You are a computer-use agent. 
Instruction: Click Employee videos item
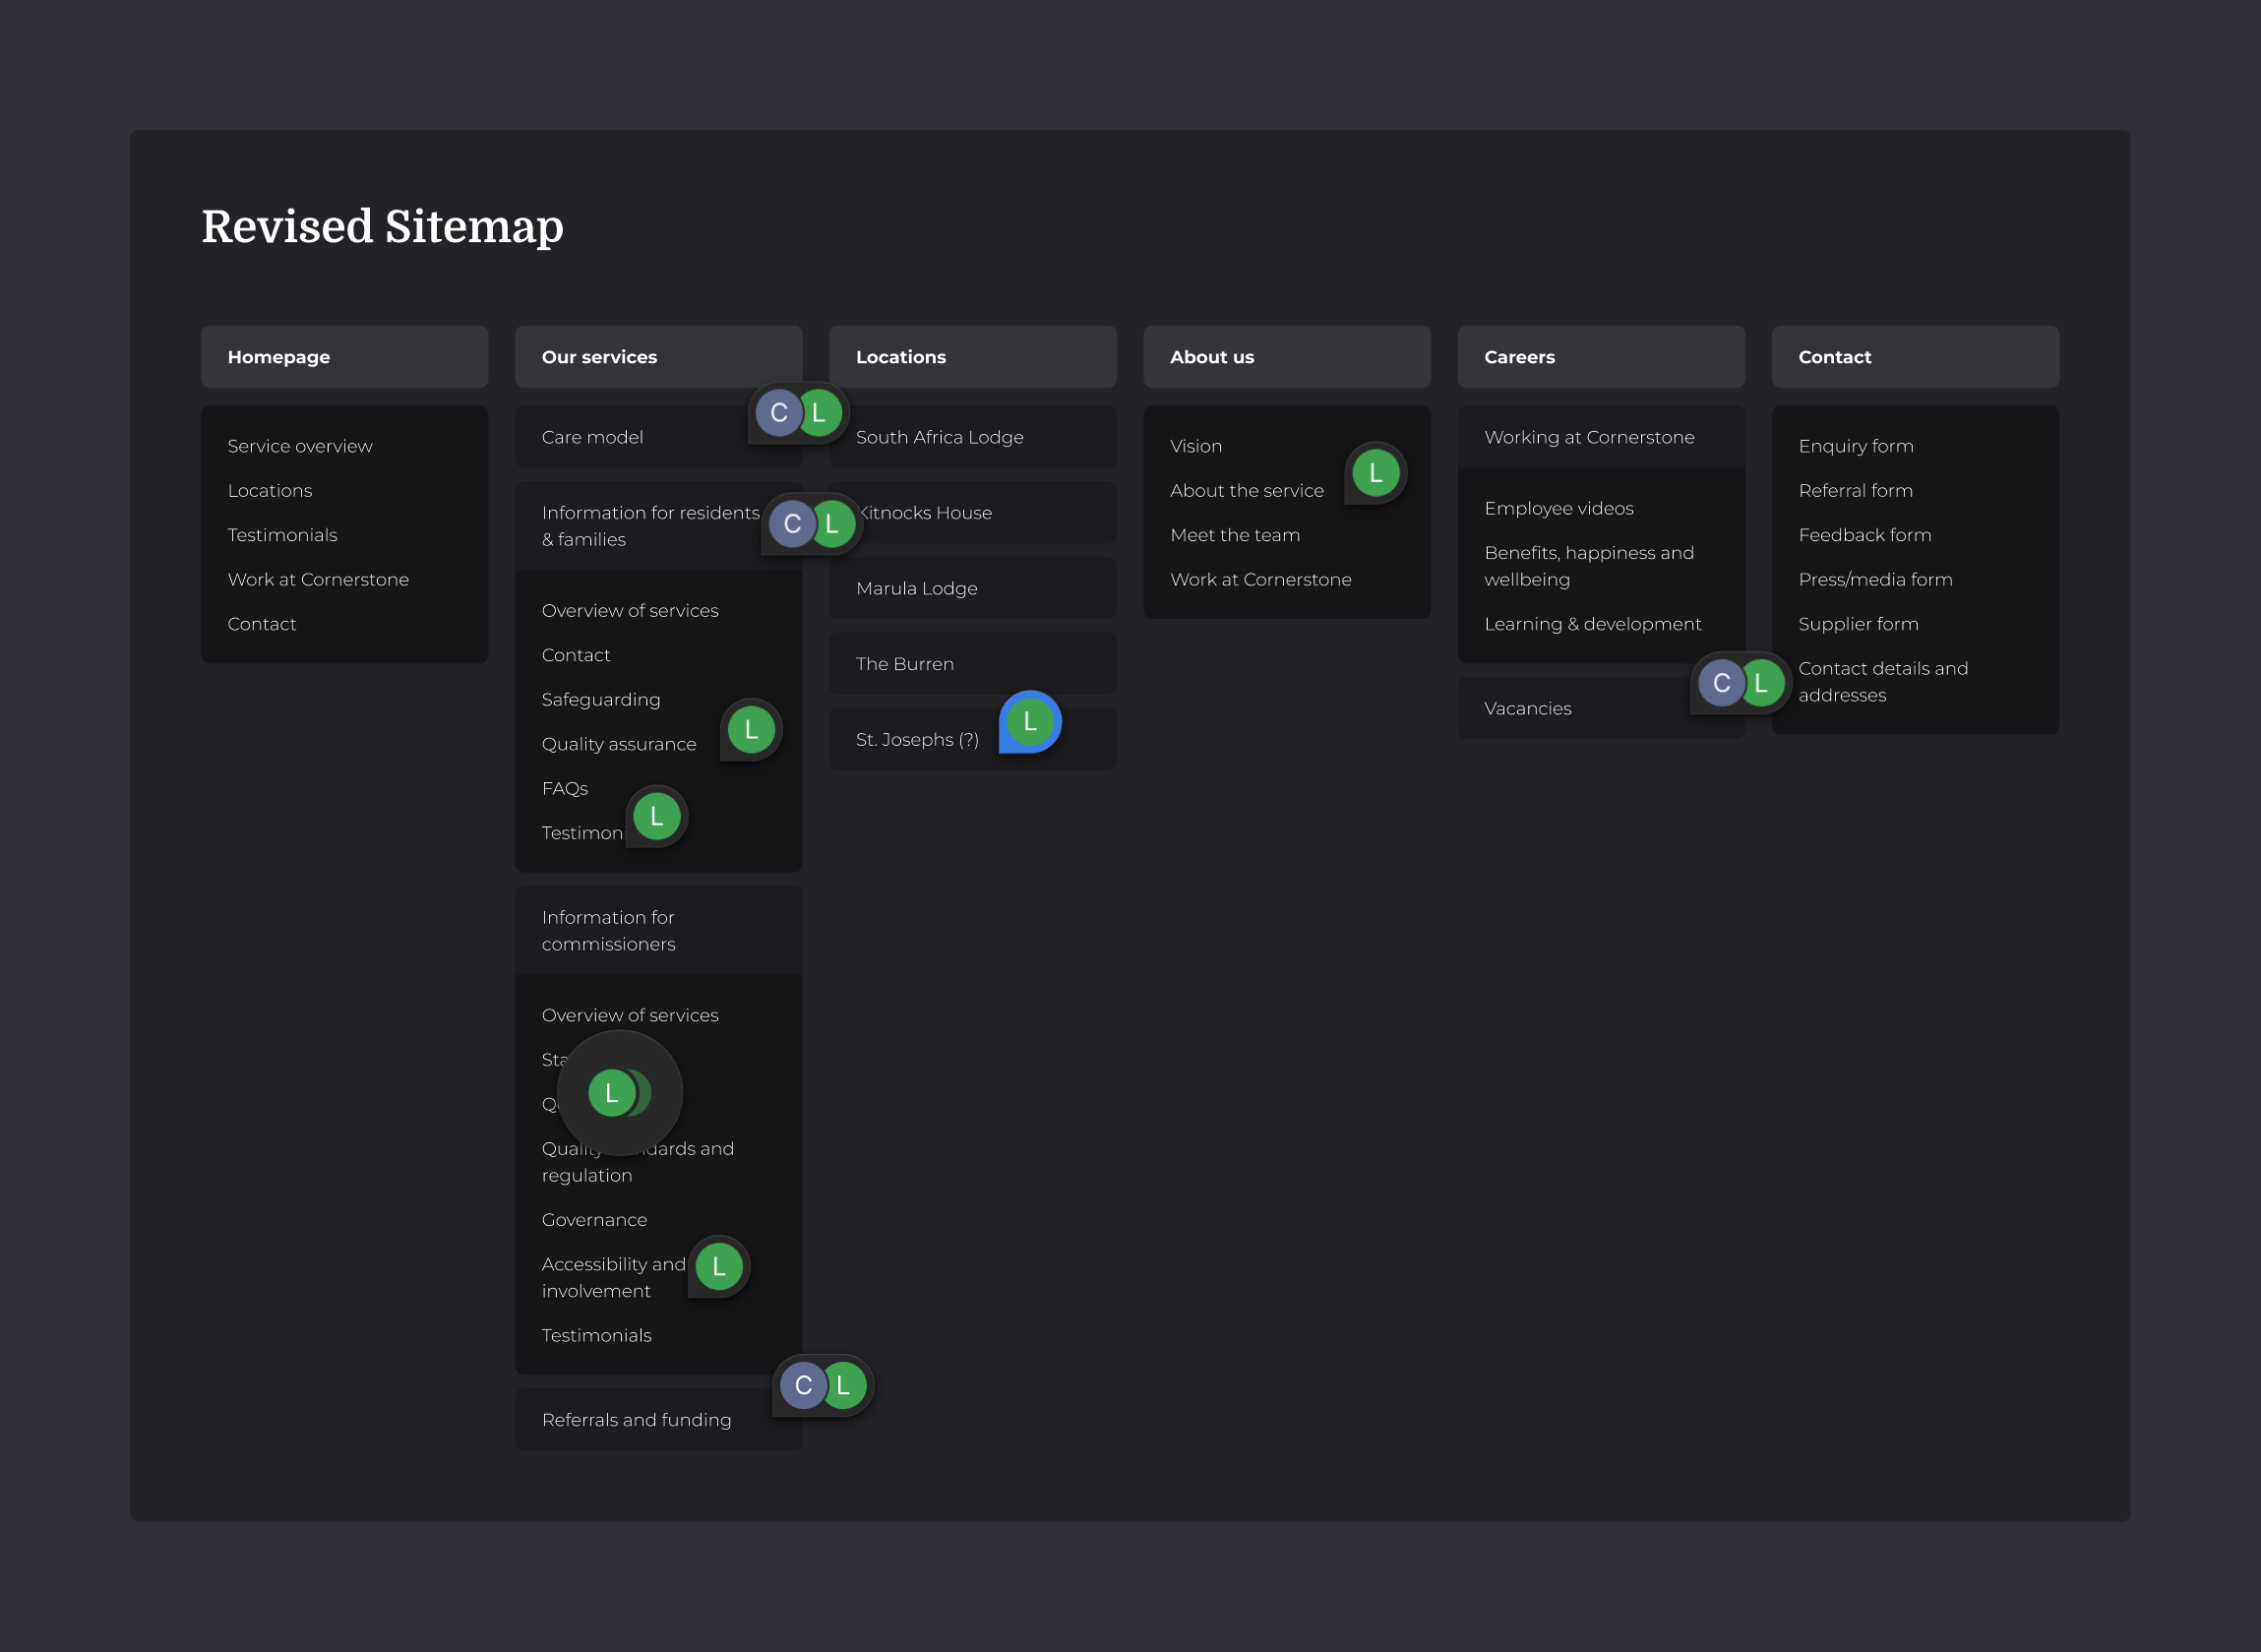pyautogui.click(x=1558, y=508)
